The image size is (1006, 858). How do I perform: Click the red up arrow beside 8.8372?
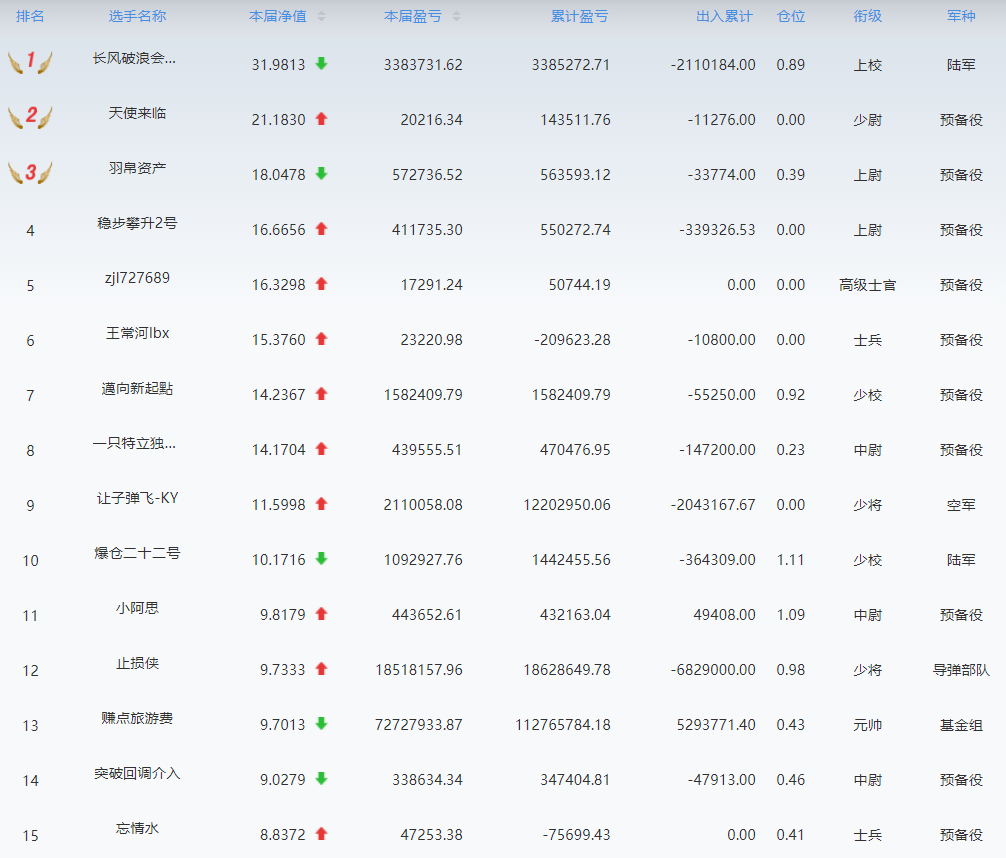click(x=321, y=834)
